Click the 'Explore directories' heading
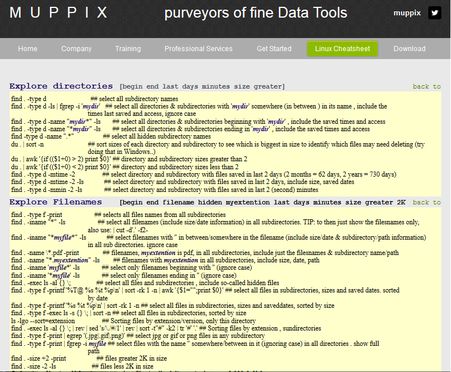451x372 pixels. click(61, 86)
